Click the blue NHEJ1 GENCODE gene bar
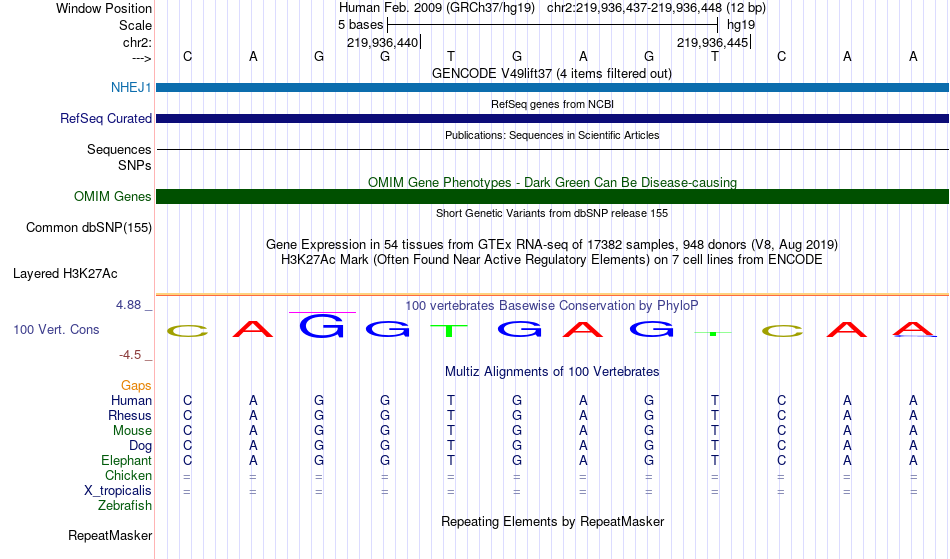Viewport: 950px width, 559px height. pyautogui.click(x=553, y=88)
